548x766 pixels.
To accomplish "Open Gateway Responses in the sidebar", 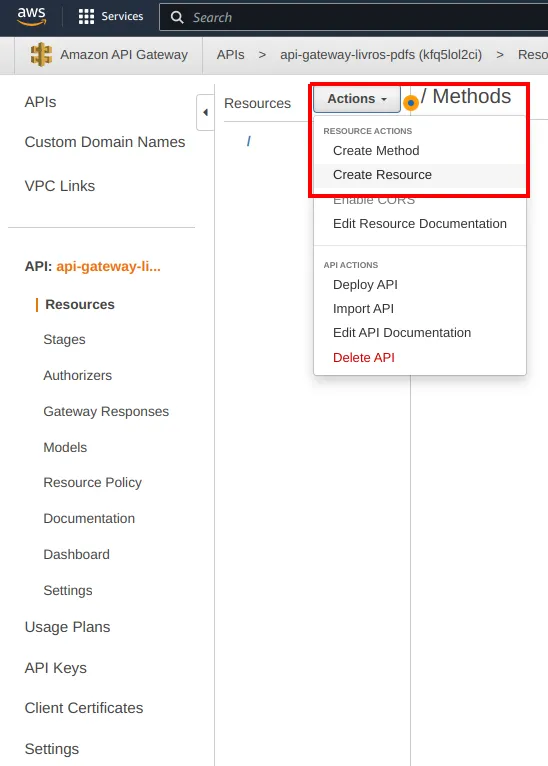I will tap(106, 411).
